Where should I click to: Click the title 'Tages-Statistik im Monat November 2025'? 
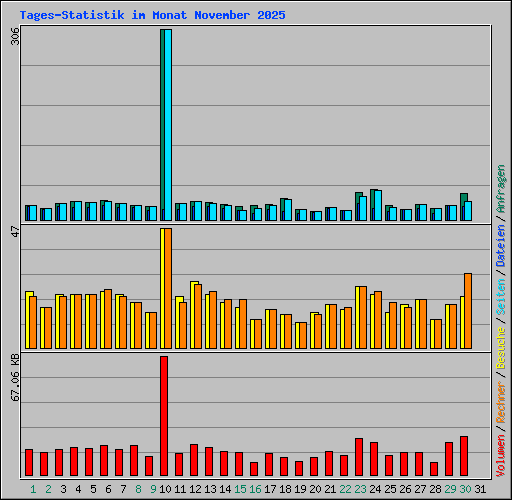pos(152,15)
